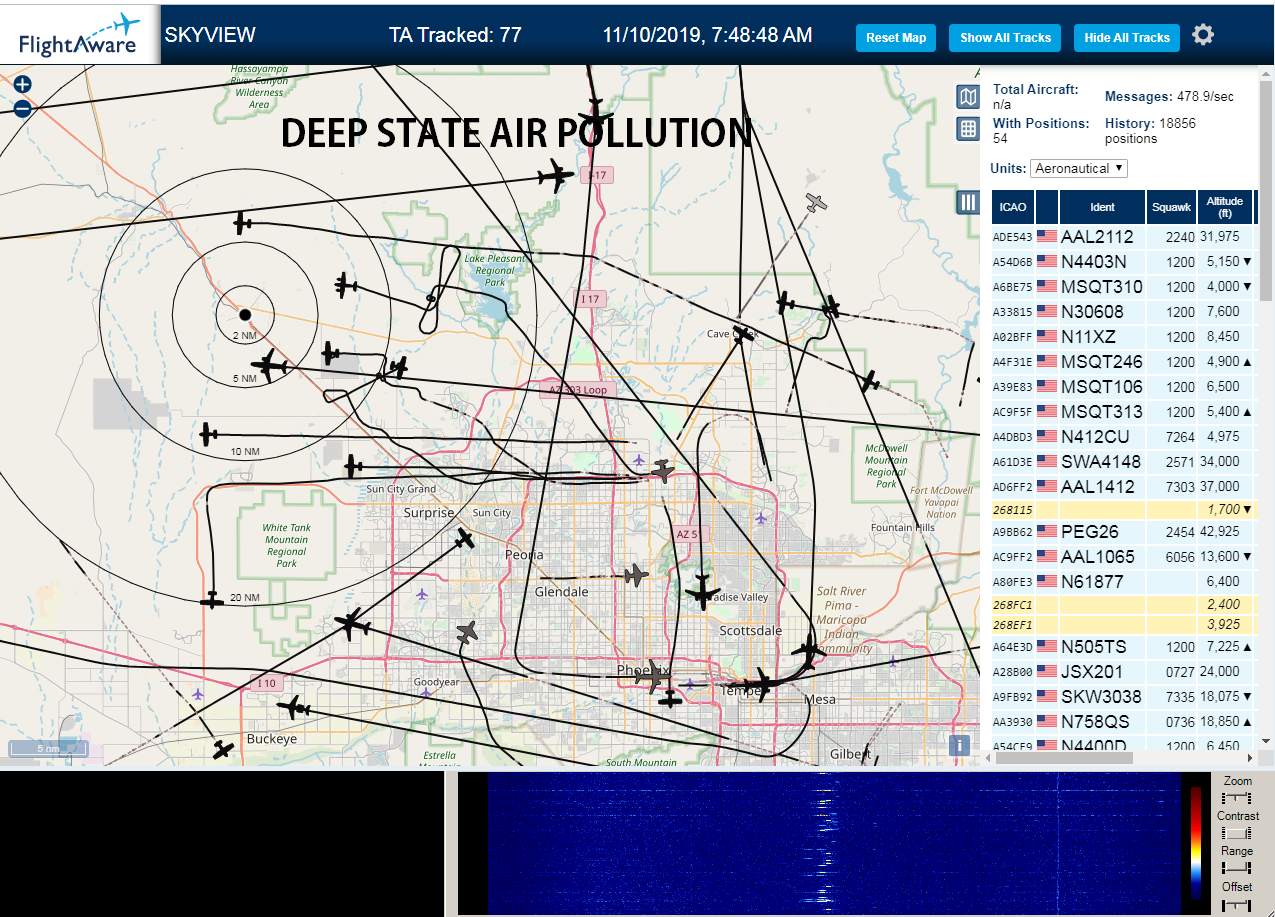The width and height of the screenshot is (1275, 917).
Task: Select the yellow 268115 row
Action: 1124,509
